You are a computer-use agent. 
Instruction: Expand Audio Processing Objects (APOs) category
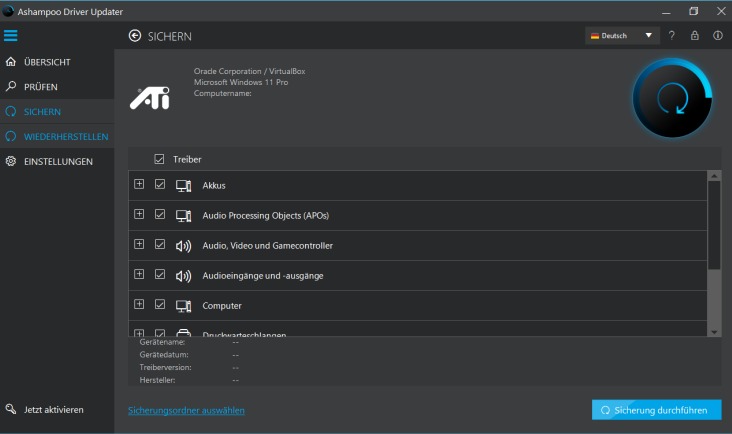tap(139, 214)
